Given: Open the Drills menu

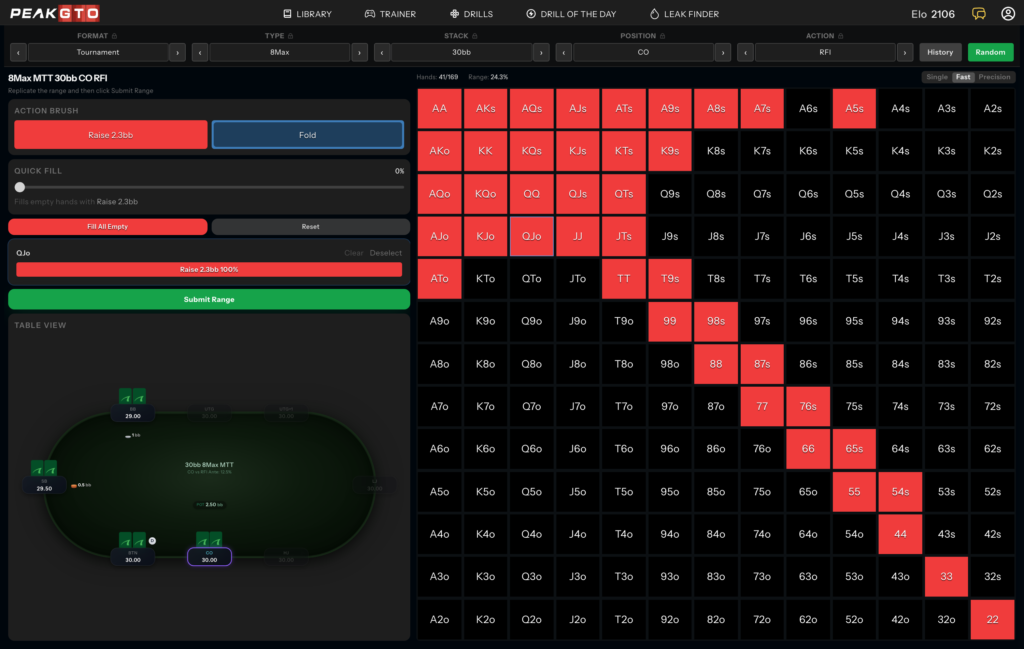Looking at the screenshot, I should [x=471, y=14].
